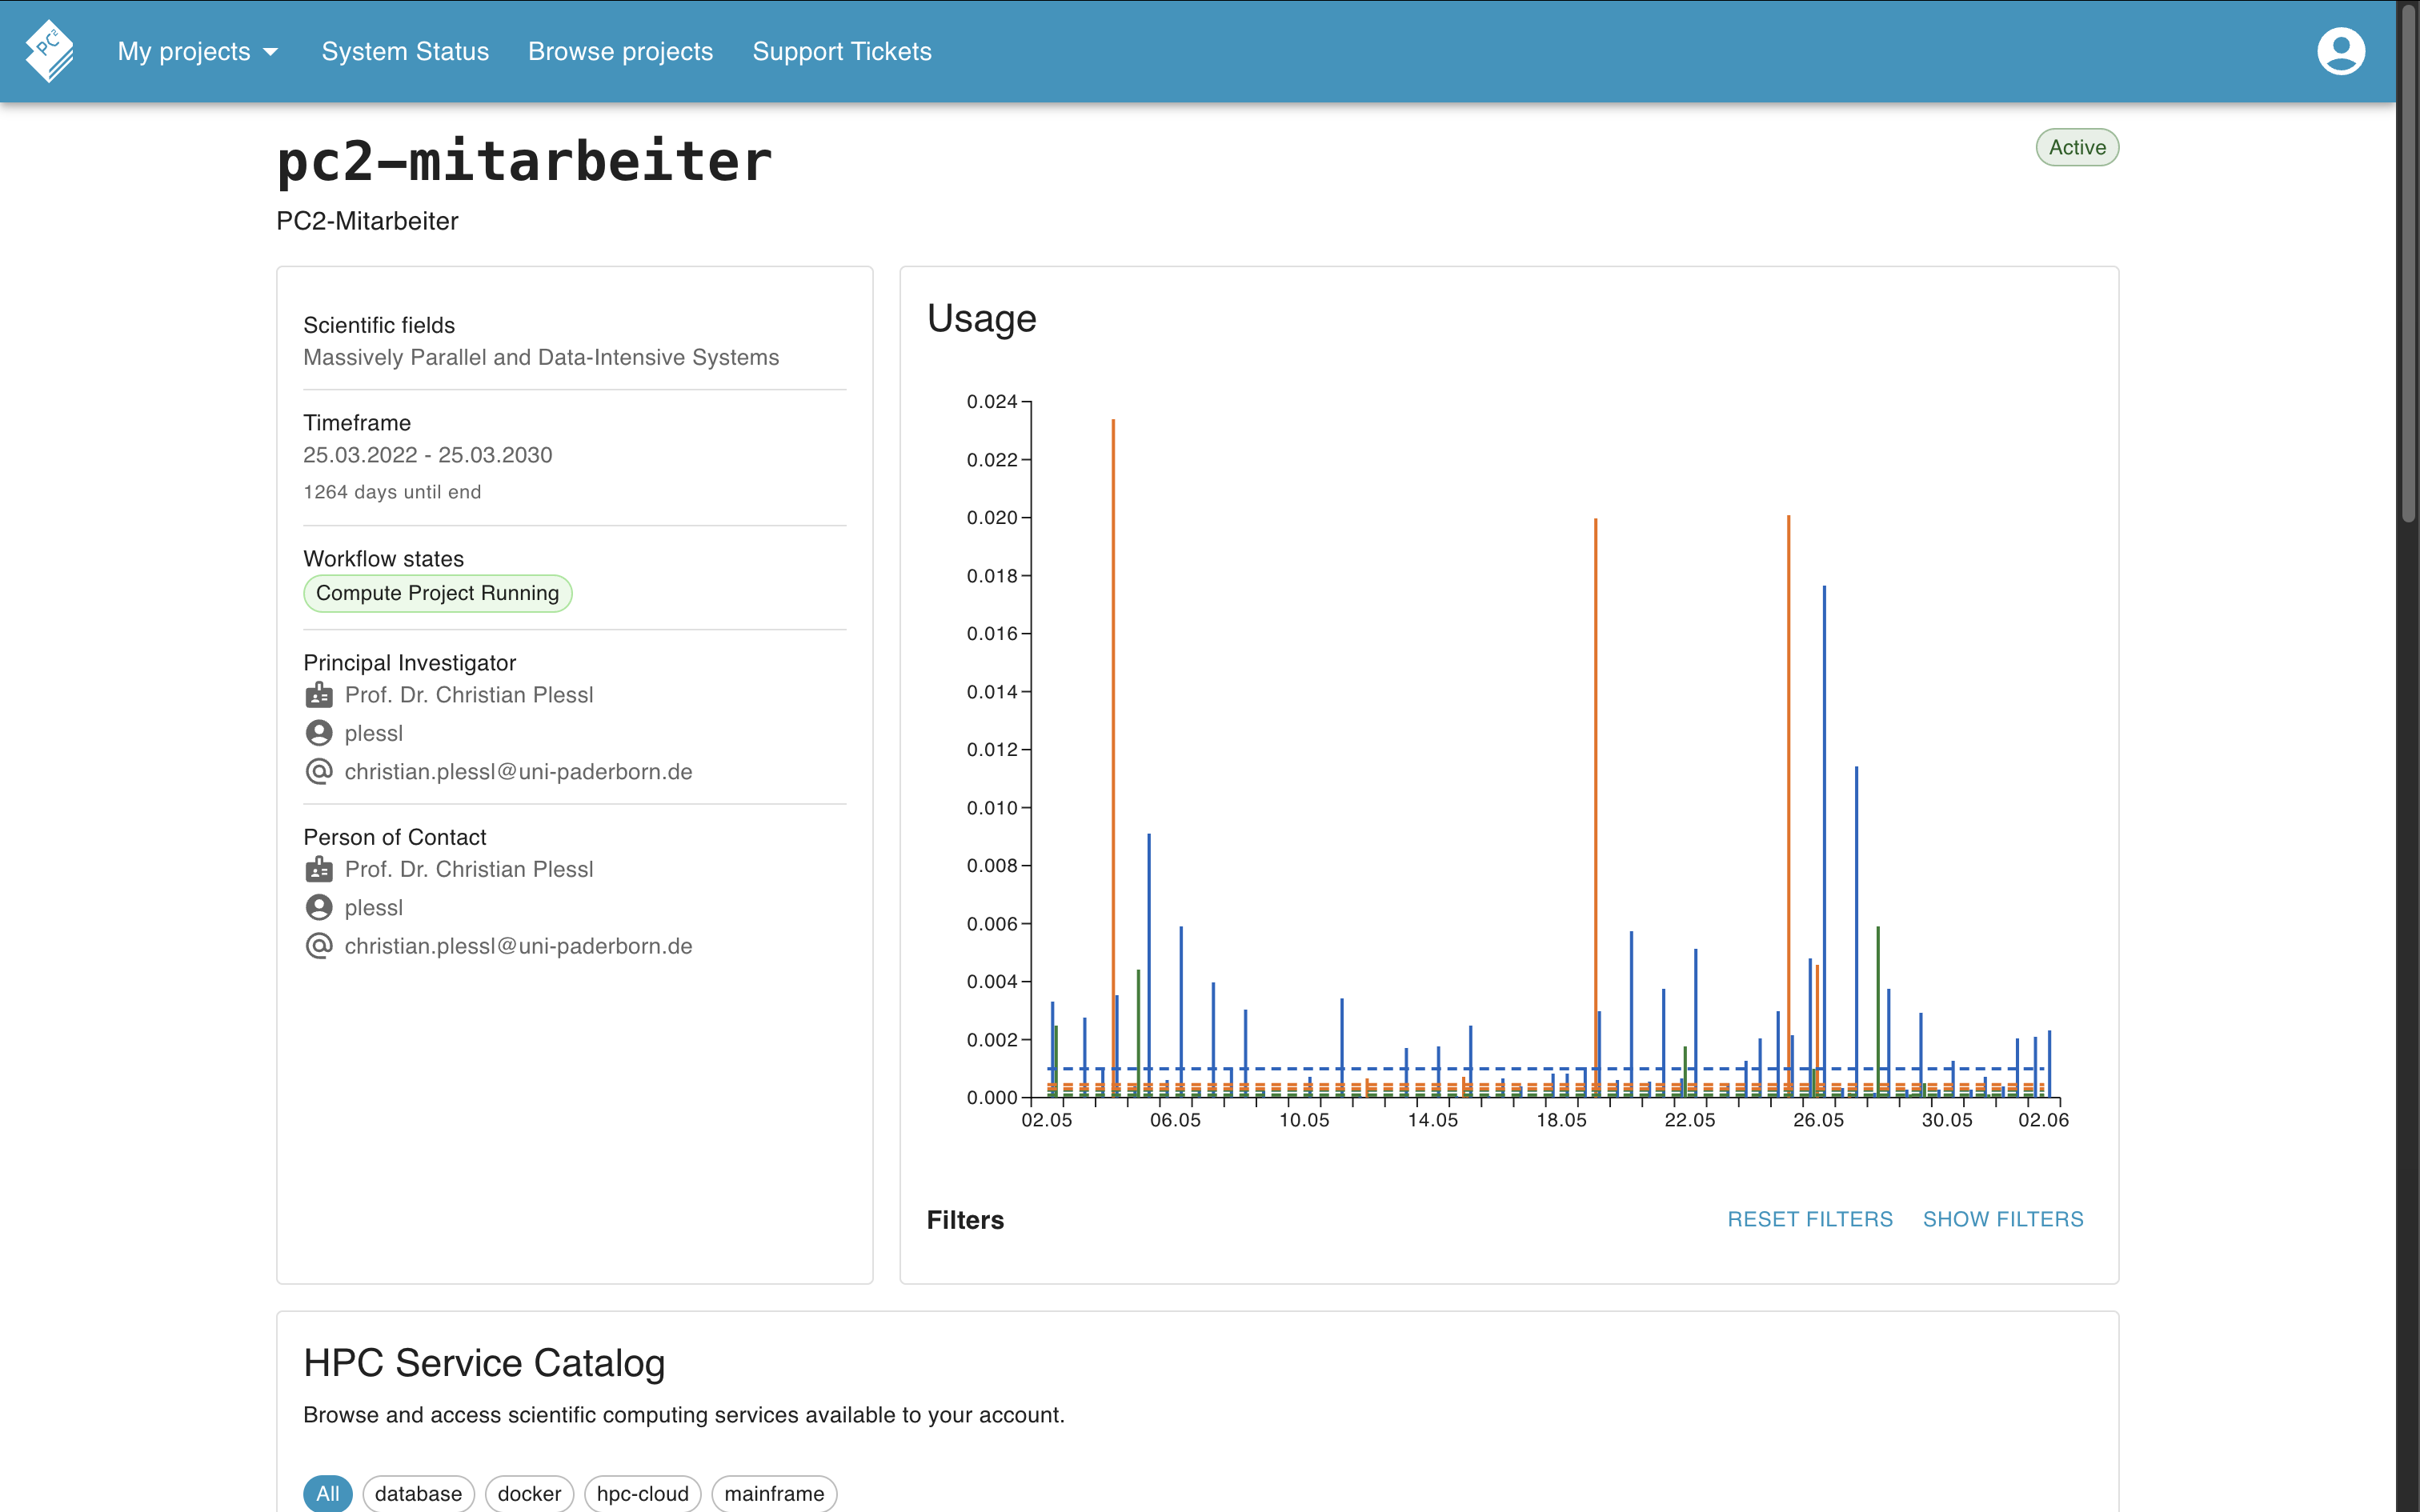This screenshot has height=1512, width=2420.
Task: Click Massively Parallel and Data-Intensive Systems text
Action: [541, 357]
